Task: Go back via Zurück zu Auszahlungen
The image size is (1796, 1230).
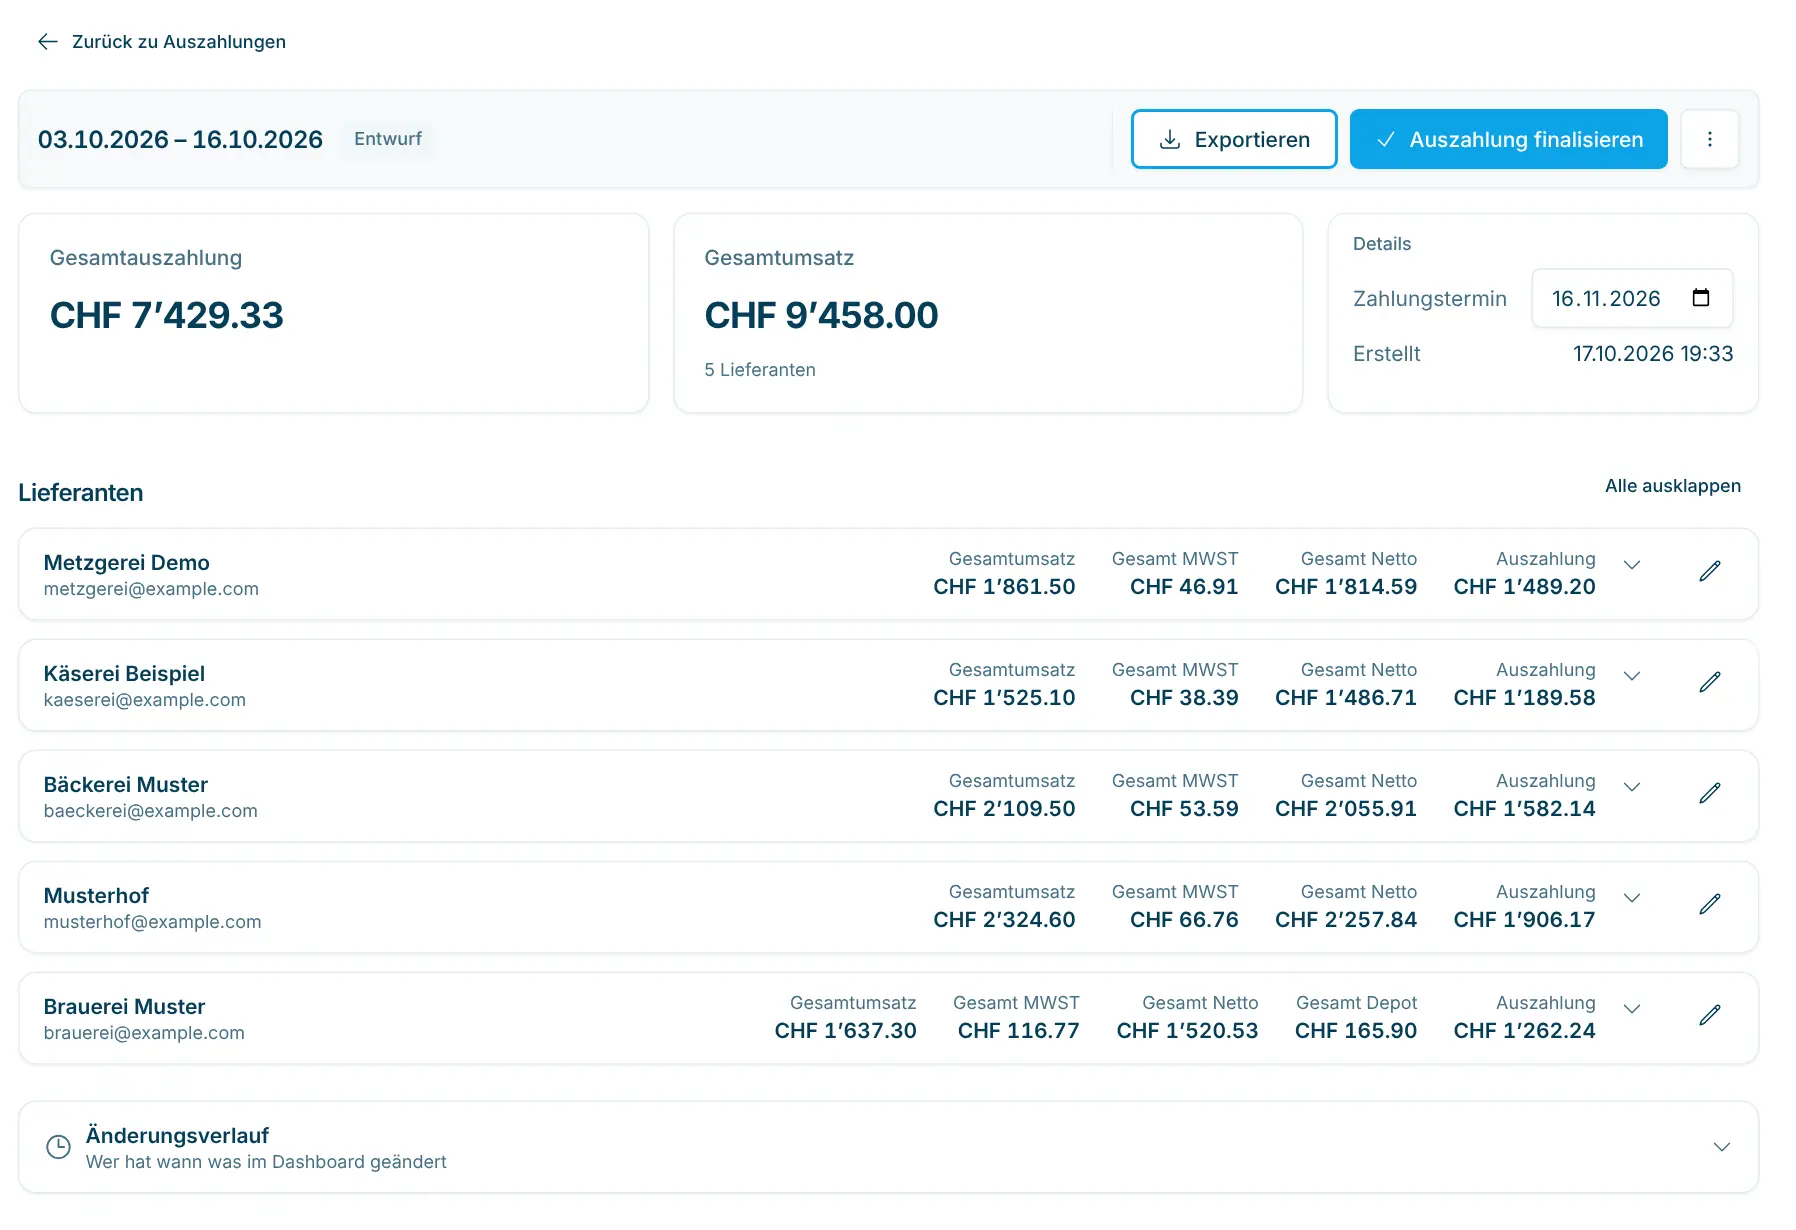Action: [x=178, y=41]
